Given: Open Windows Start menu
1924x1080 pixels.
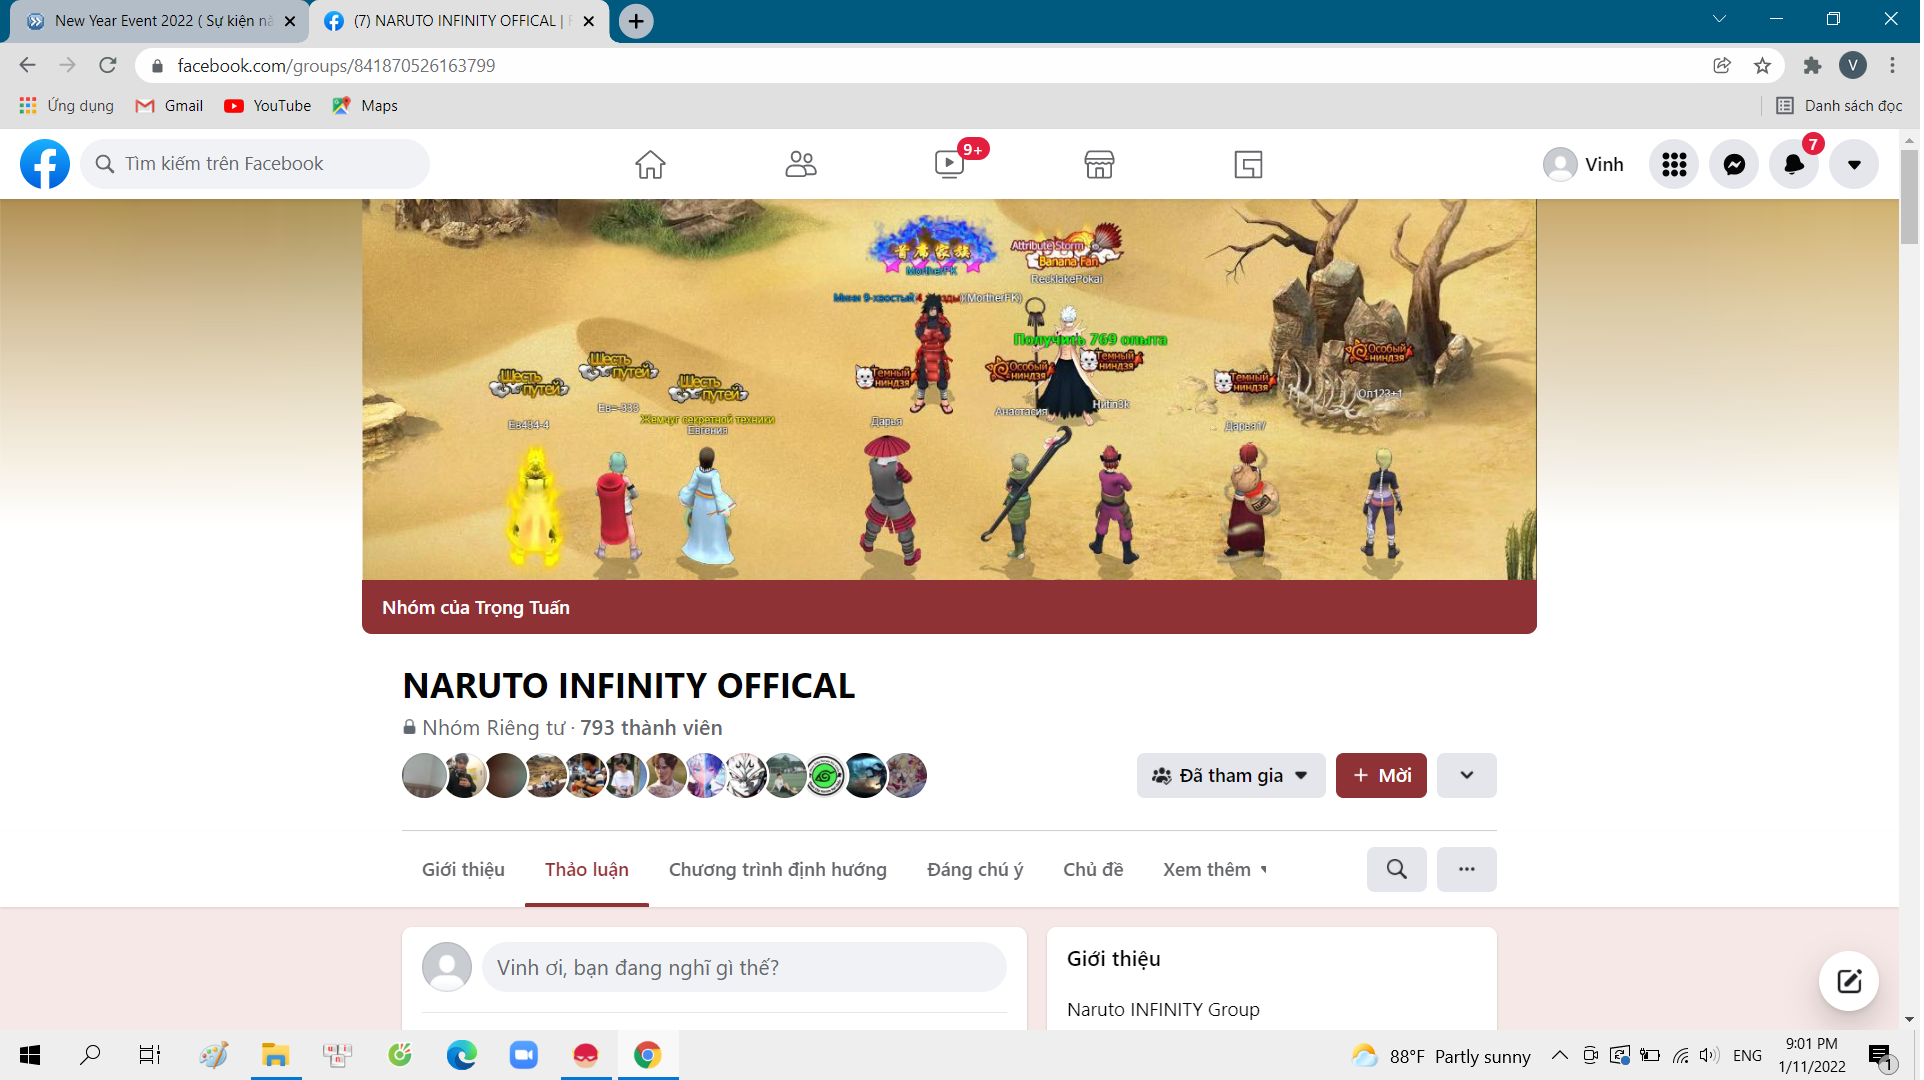Looking at the screenshot, I should [x=30, y=1055].
